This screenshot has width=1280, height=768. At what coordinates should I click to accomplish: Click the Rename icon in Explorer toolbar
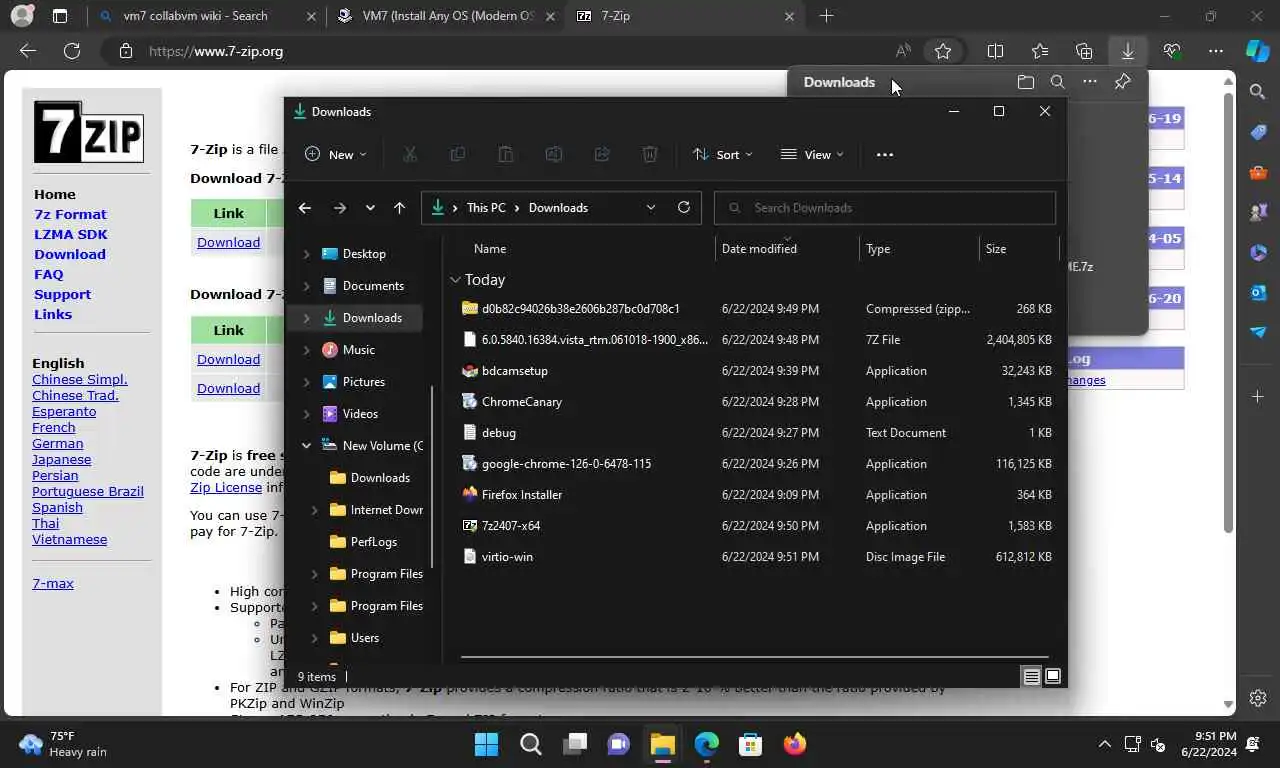553,154
